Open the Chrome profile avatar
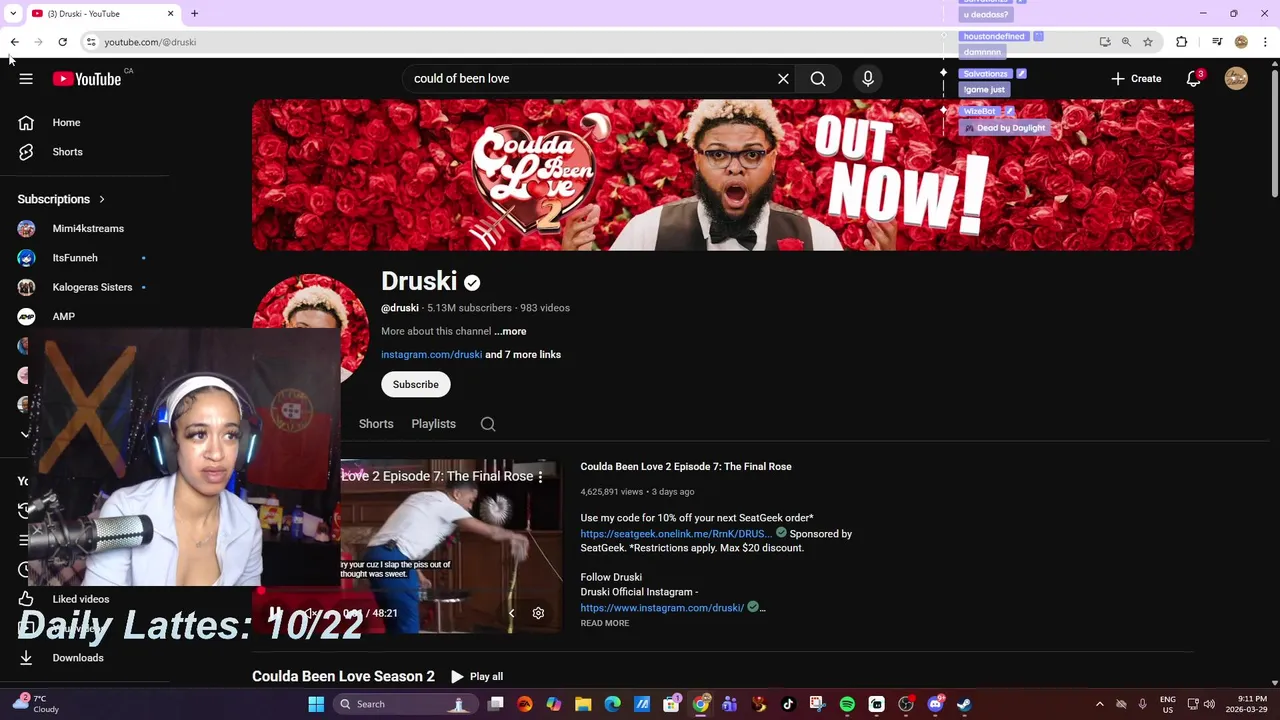This screenshot has height=720, width=1280. click(1241, 42)
